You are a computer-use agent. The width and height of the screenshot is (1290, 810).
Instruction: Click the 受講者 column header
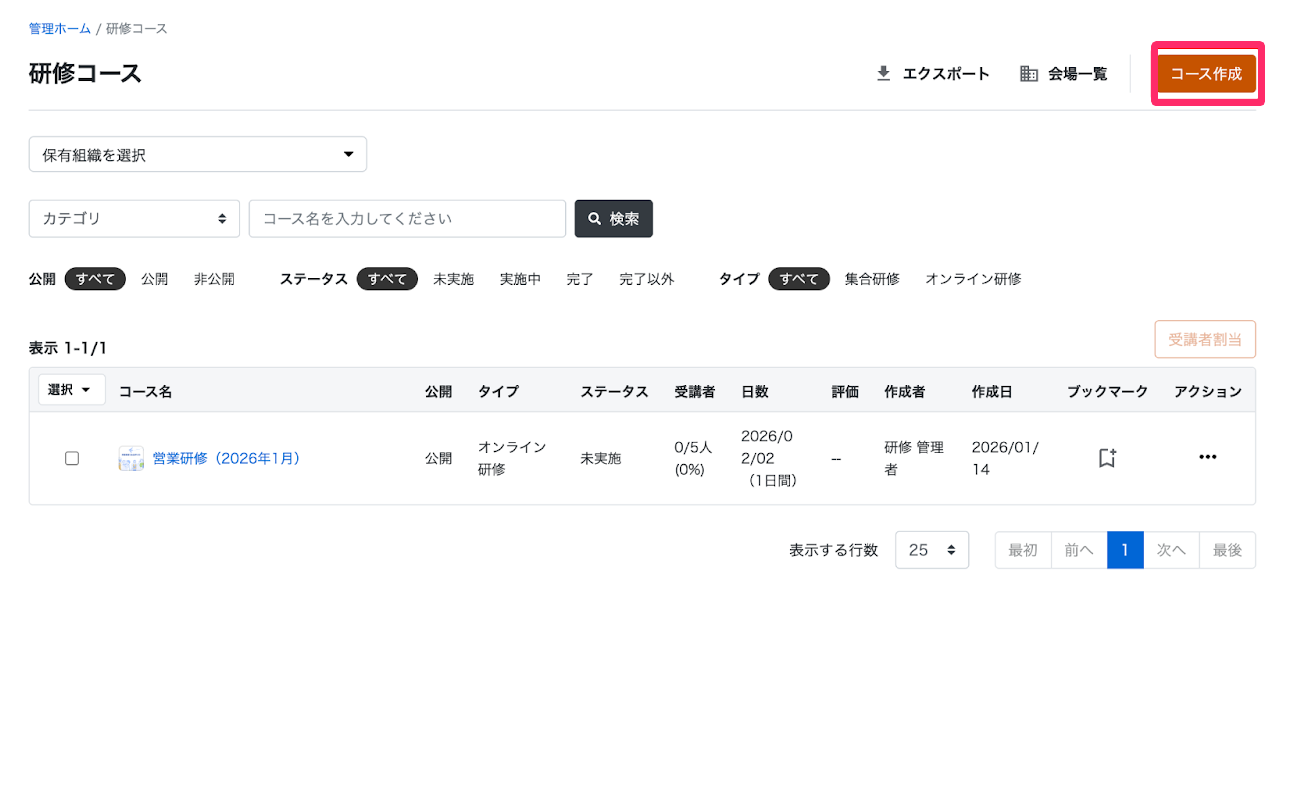695,392
